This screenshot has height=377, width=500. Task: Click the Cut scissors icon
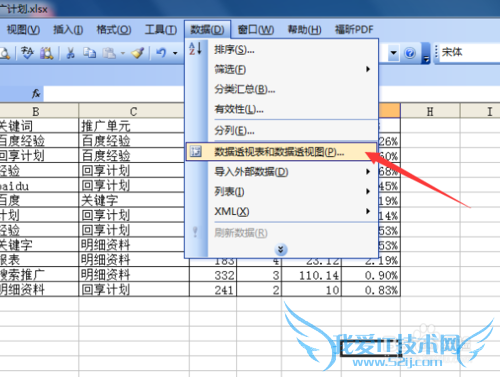click(70, 53)
